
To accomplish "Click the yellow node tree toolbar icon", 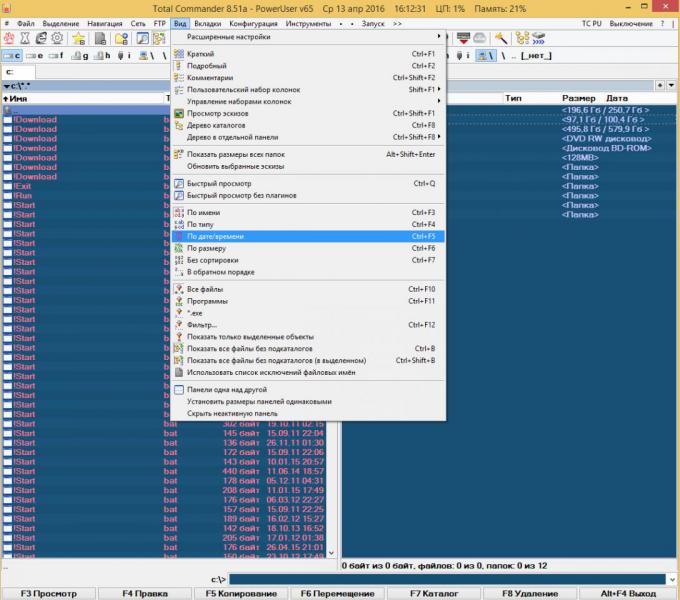I will (522, 38).
